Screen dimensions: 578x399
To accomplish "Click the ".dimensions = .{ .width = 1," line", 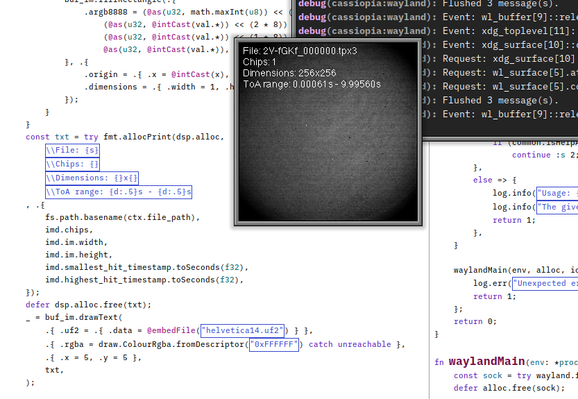I will point(159,87).
